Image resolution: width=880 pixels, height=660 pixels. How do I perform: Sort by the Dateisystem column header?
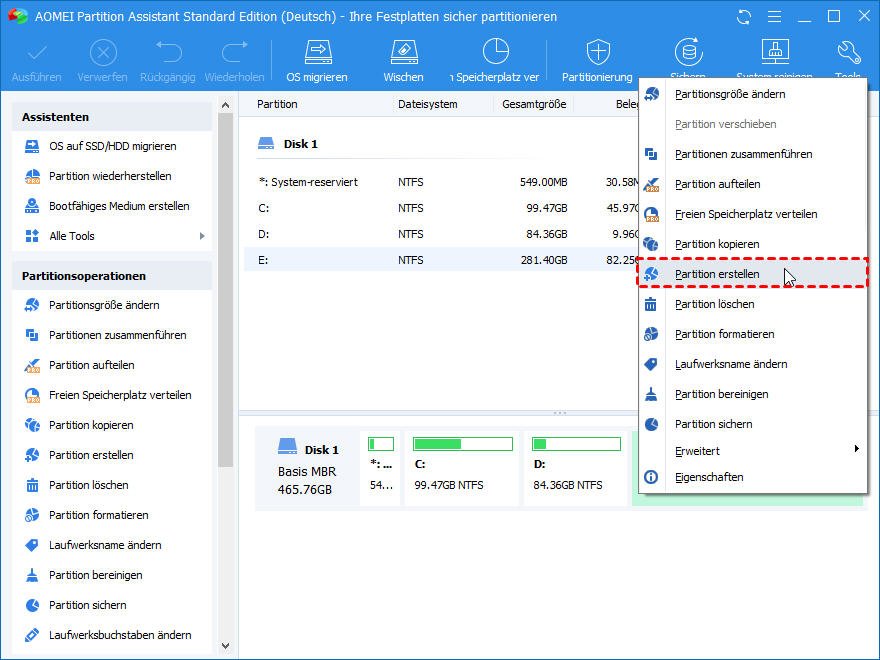click(x=428, y=104)
